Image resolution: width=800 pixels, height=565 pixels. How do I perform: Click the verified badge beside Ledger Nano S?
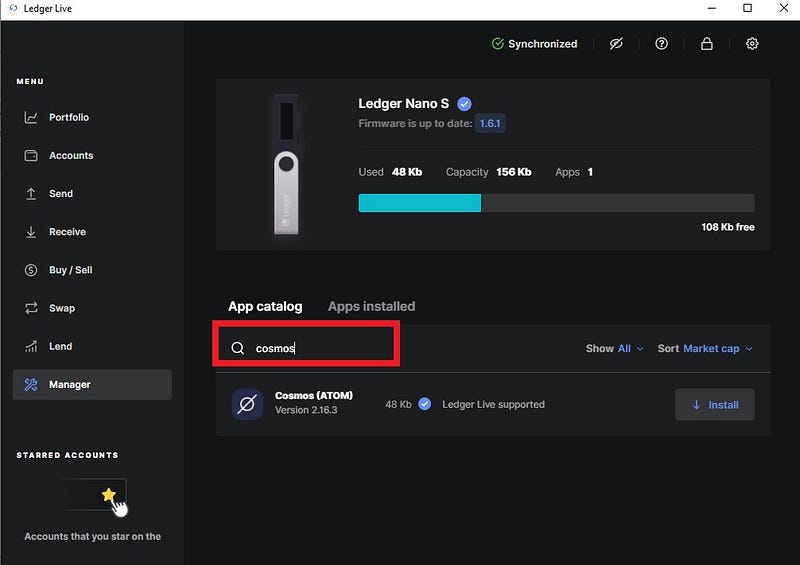point(464,104)
